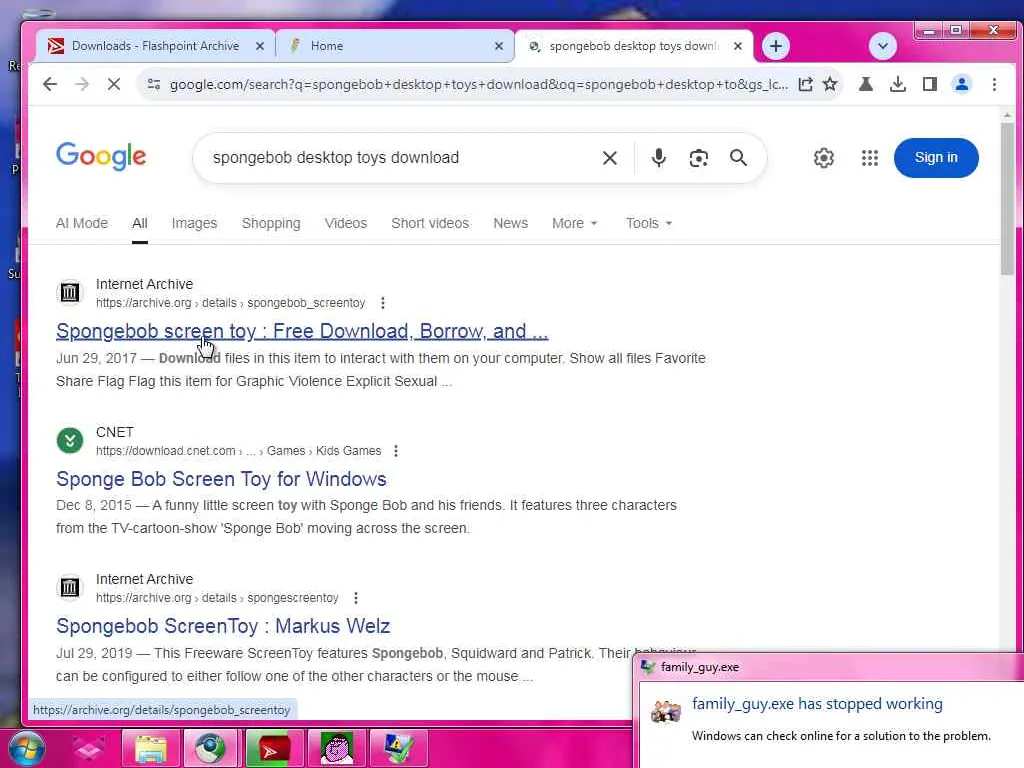Open Chrome downloads tray
1024x768 pixels.
[x=898, y=84]
